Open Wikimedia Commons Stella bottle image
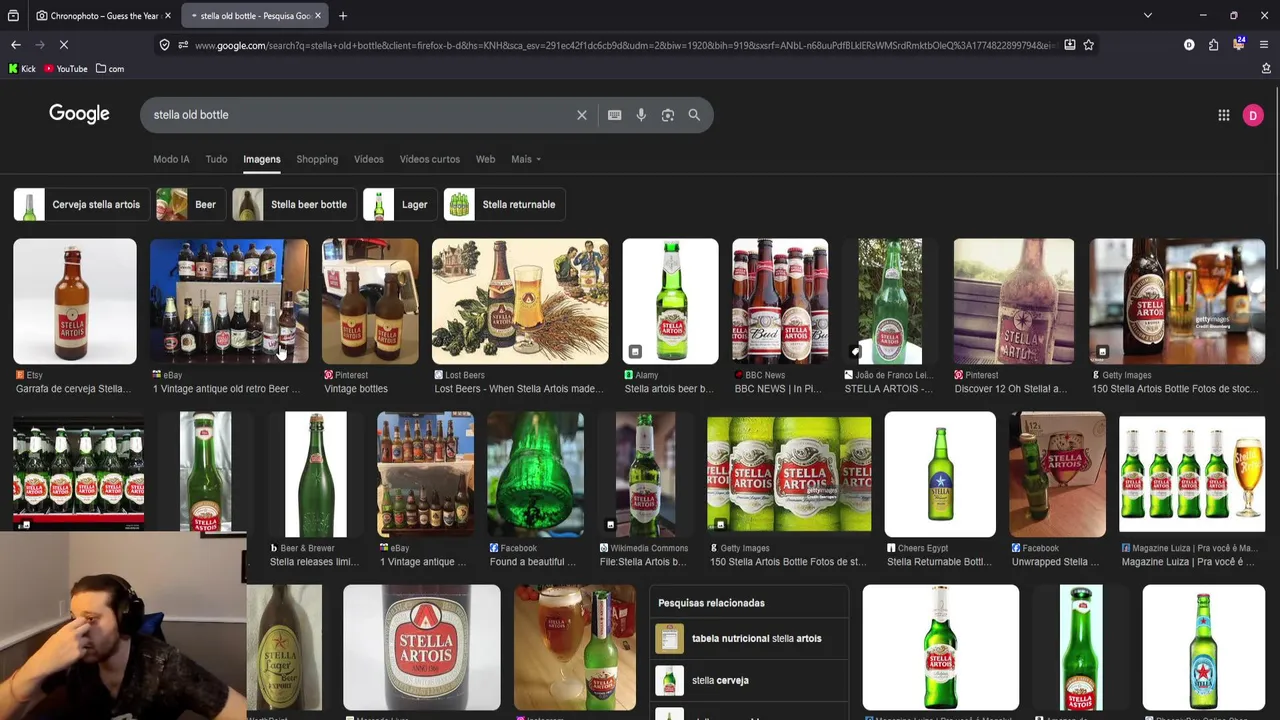Image resolution: width=1280 pixels, height=720 pixels. (645, 474)
